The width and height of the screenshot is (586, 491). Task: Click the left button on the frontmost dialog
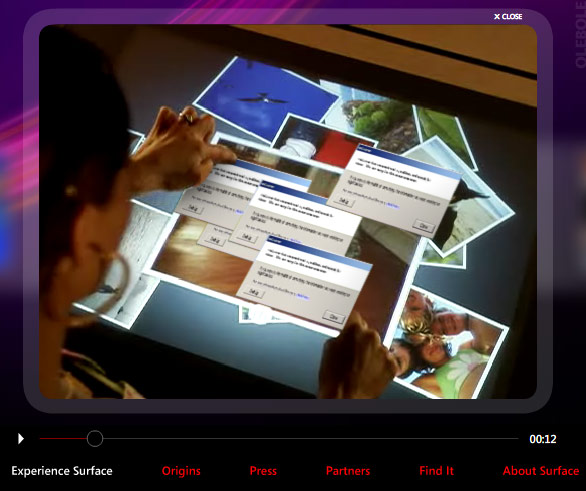click(254, 292)
